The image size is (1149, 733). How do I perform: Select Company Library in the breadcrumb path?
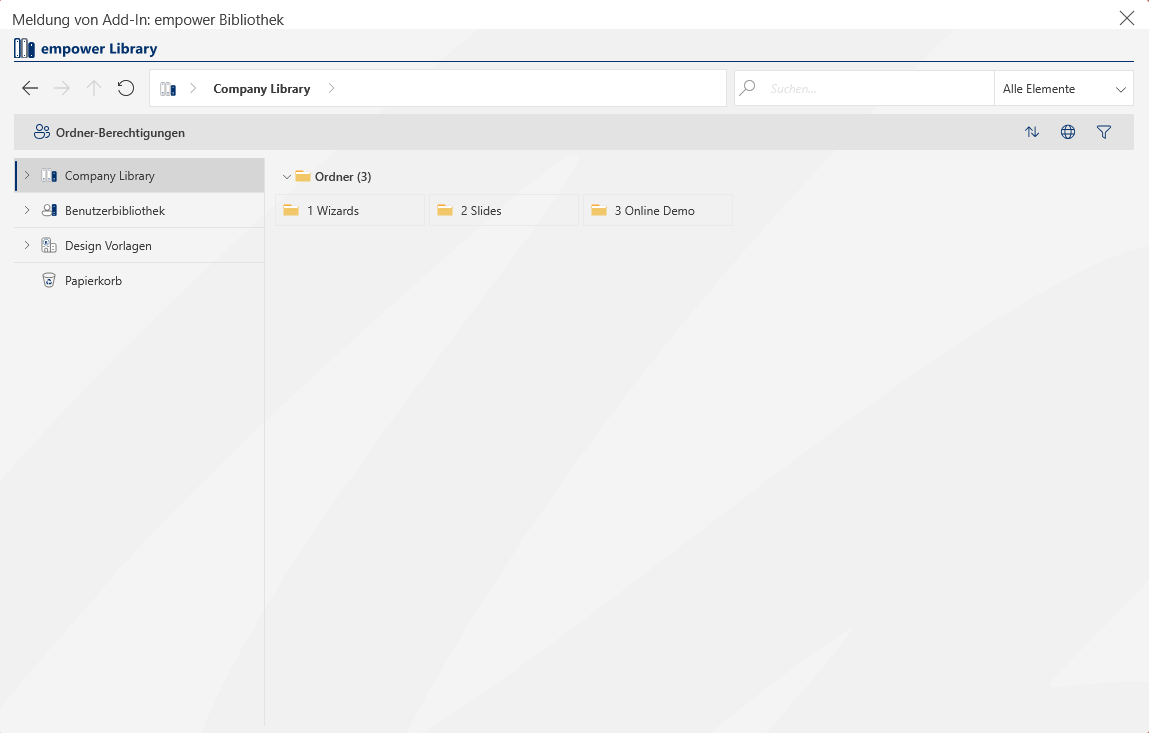click(262, 89)
